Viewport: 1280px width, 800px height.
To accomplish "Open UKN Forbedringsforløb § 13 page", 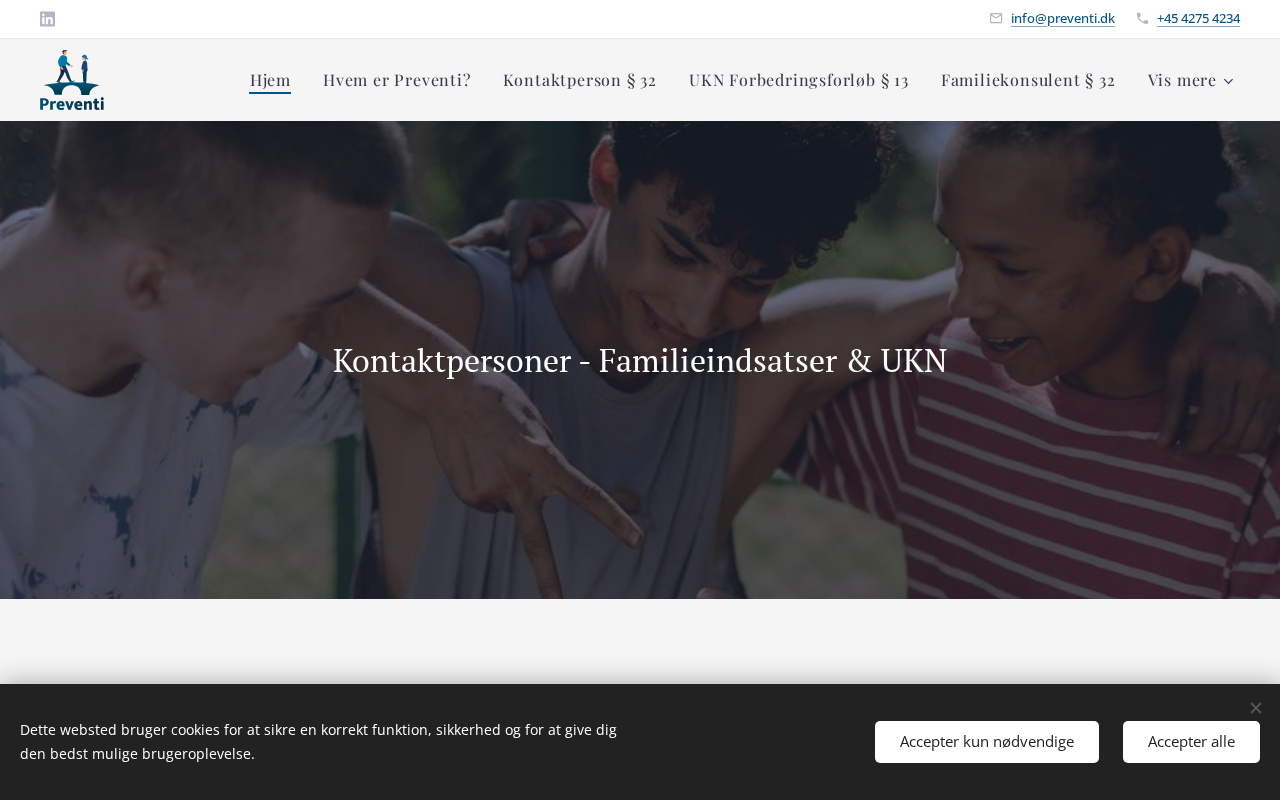I will 799,80.
